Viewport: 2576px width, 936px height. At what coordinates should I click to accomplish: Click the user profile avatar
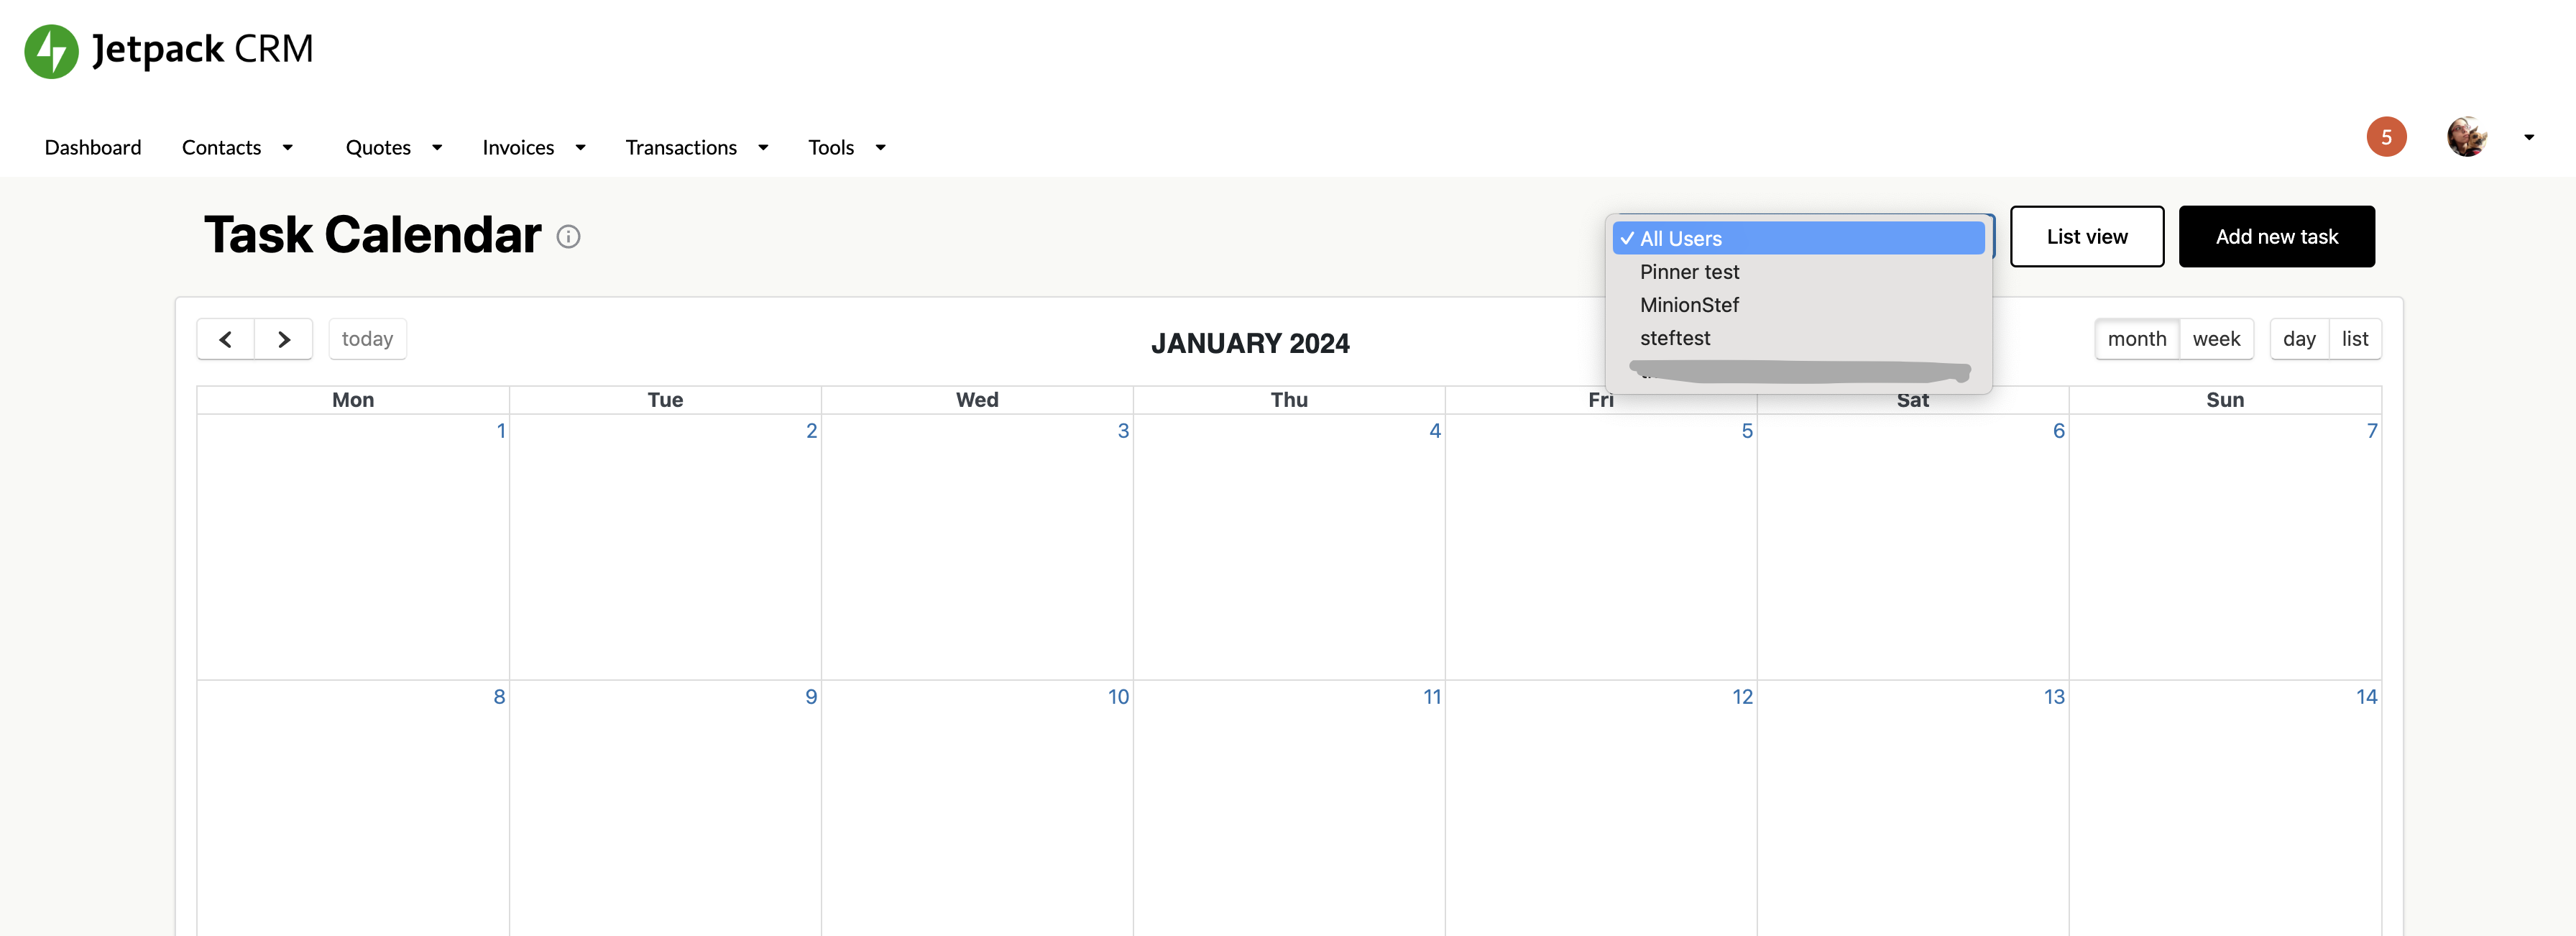coord(2466,137)
